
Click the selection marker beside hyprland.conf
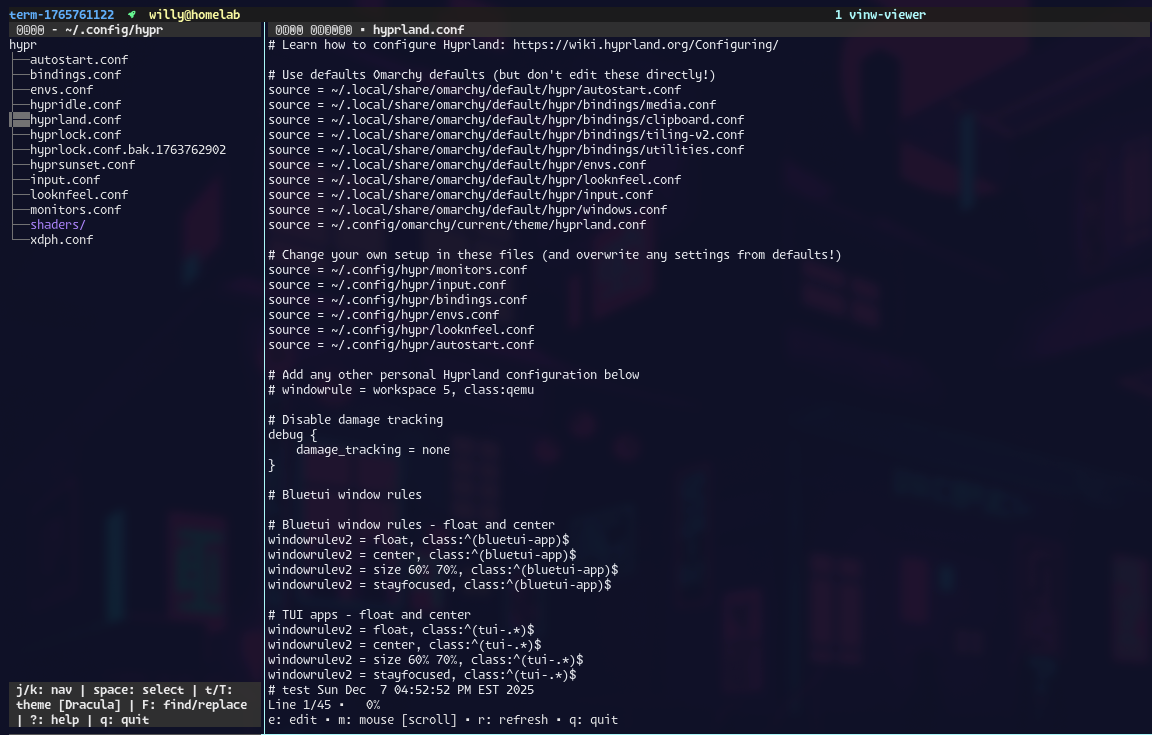pos(19,119)
